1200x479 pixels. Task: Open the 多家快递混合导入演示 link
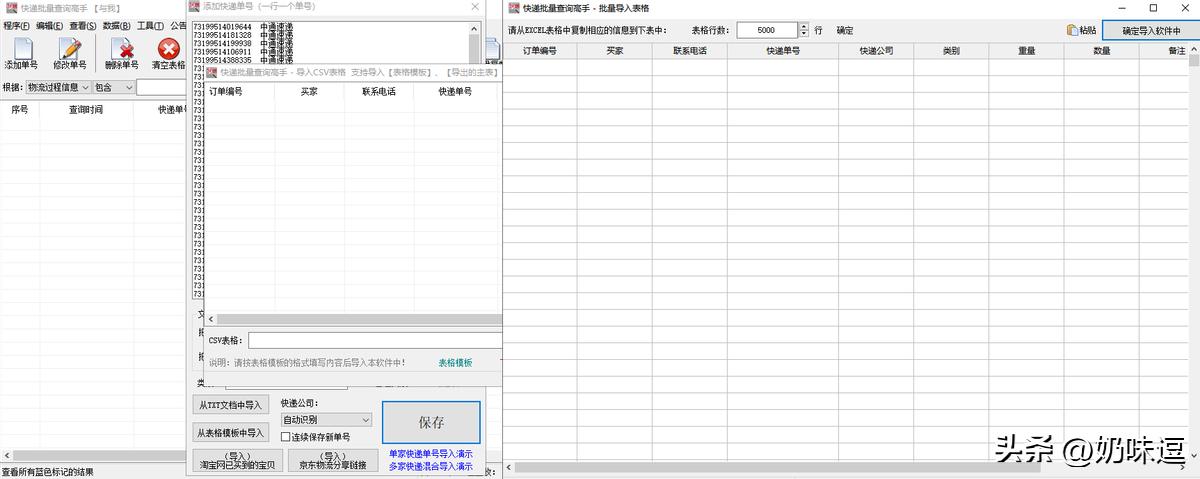(x=431, y=466)
